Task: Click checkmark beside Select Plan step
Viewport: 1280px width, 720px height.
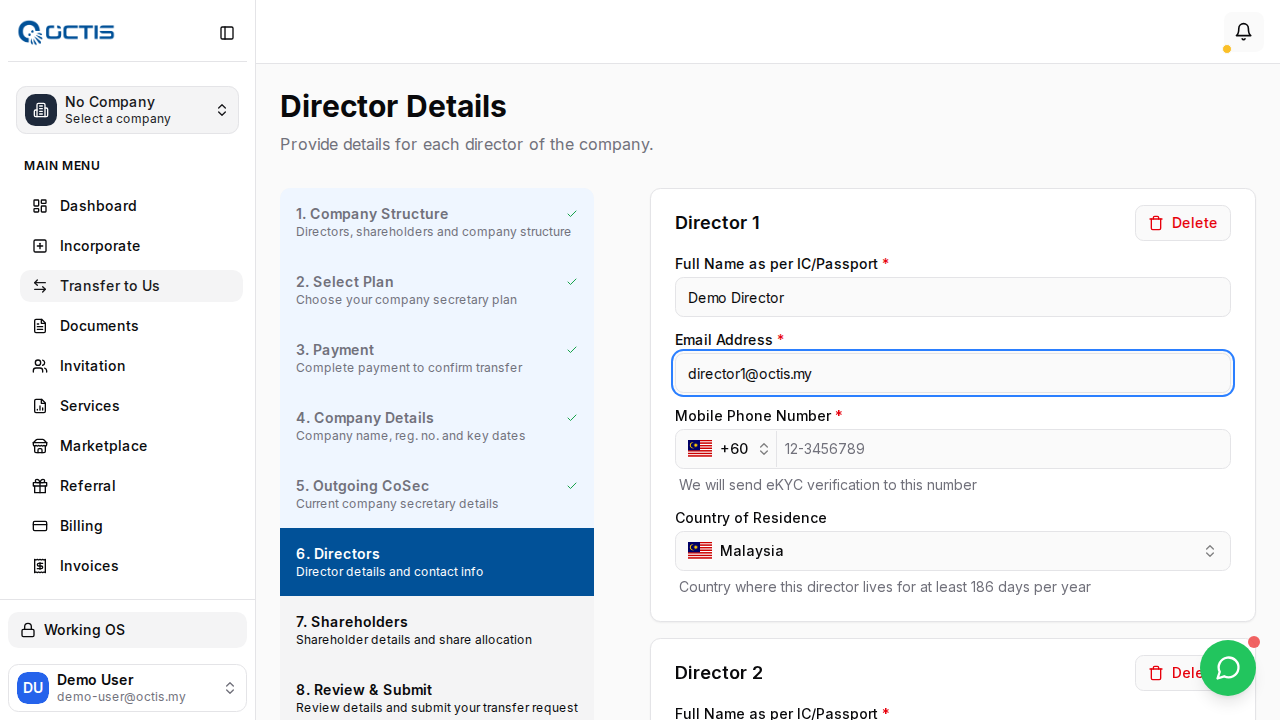Action: pos(572,282)
